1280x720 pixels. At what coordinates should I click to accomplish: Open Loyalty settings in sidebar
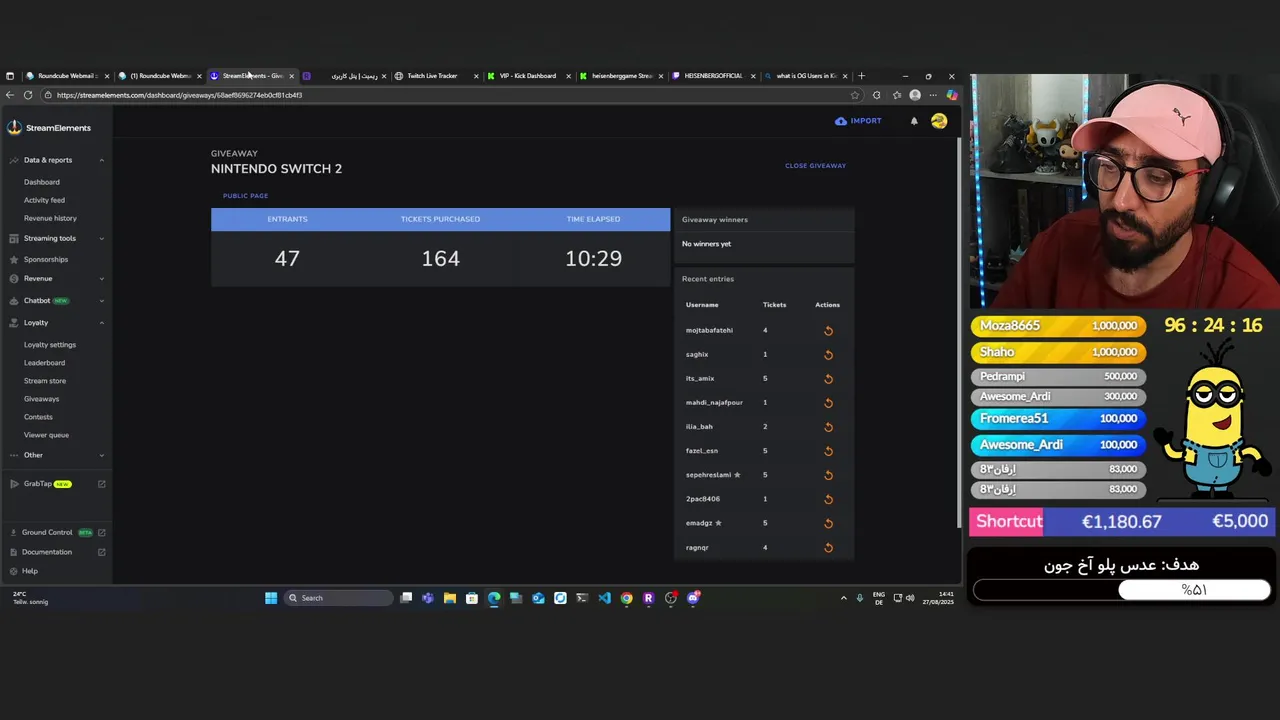pyautogui.click(x=50, y=345)
